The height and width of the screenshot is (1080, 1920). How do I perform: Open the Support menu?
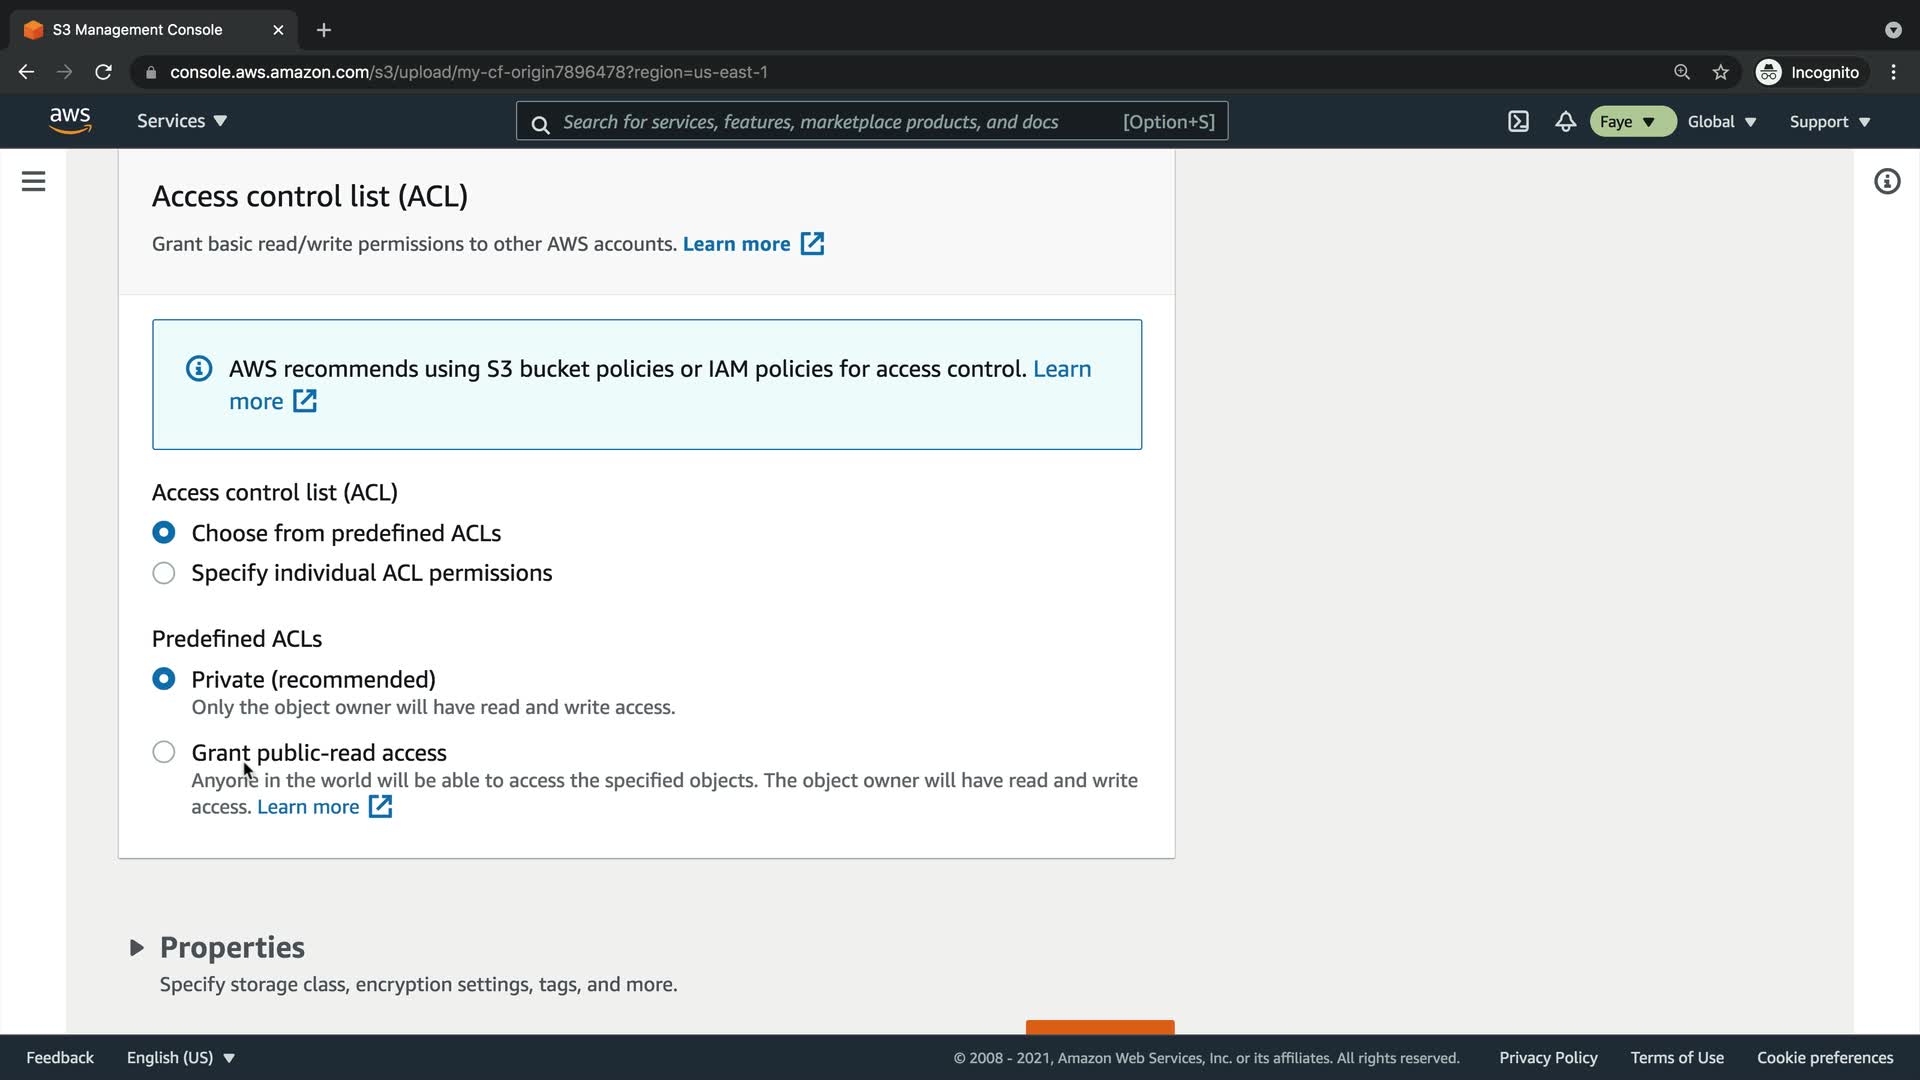[1829, 121]
